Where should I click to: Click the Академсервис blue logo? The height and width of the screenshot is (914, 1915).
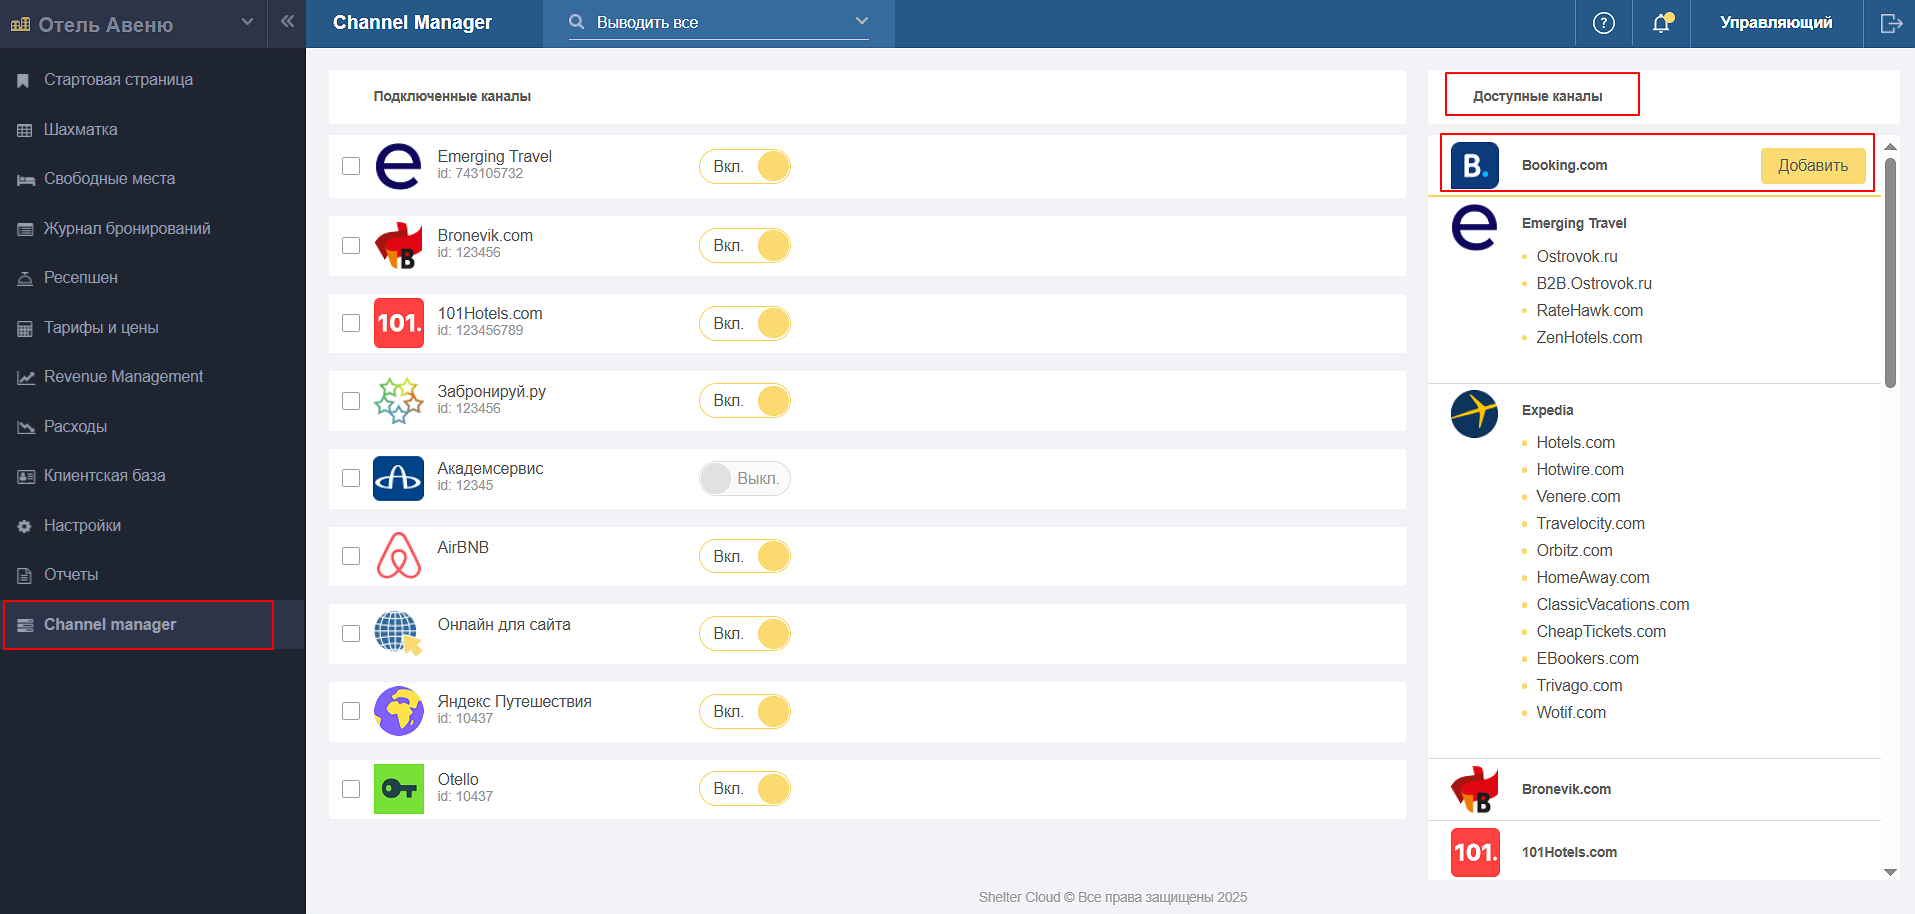(x=398, y=478)
